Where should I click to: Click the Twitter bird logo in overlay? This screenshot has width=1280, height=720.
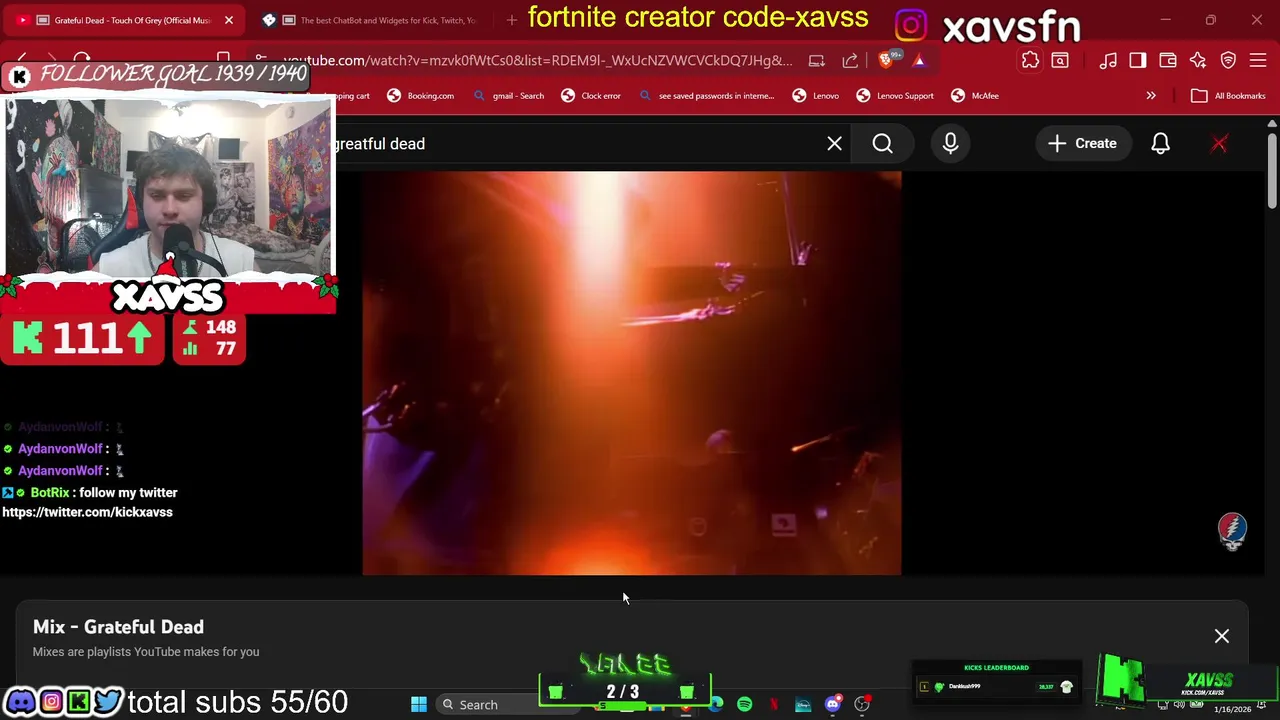pyautogui.click(x=107, y=702)
